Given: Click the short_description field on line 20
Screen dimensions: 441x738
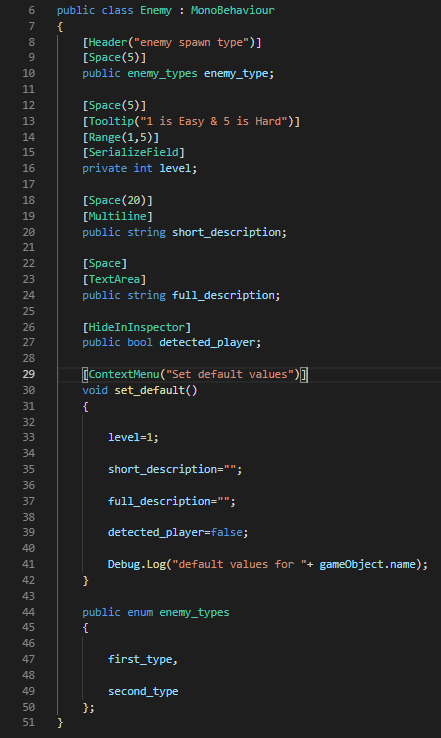Looking at the screenshot, I should tap(226, 233).
